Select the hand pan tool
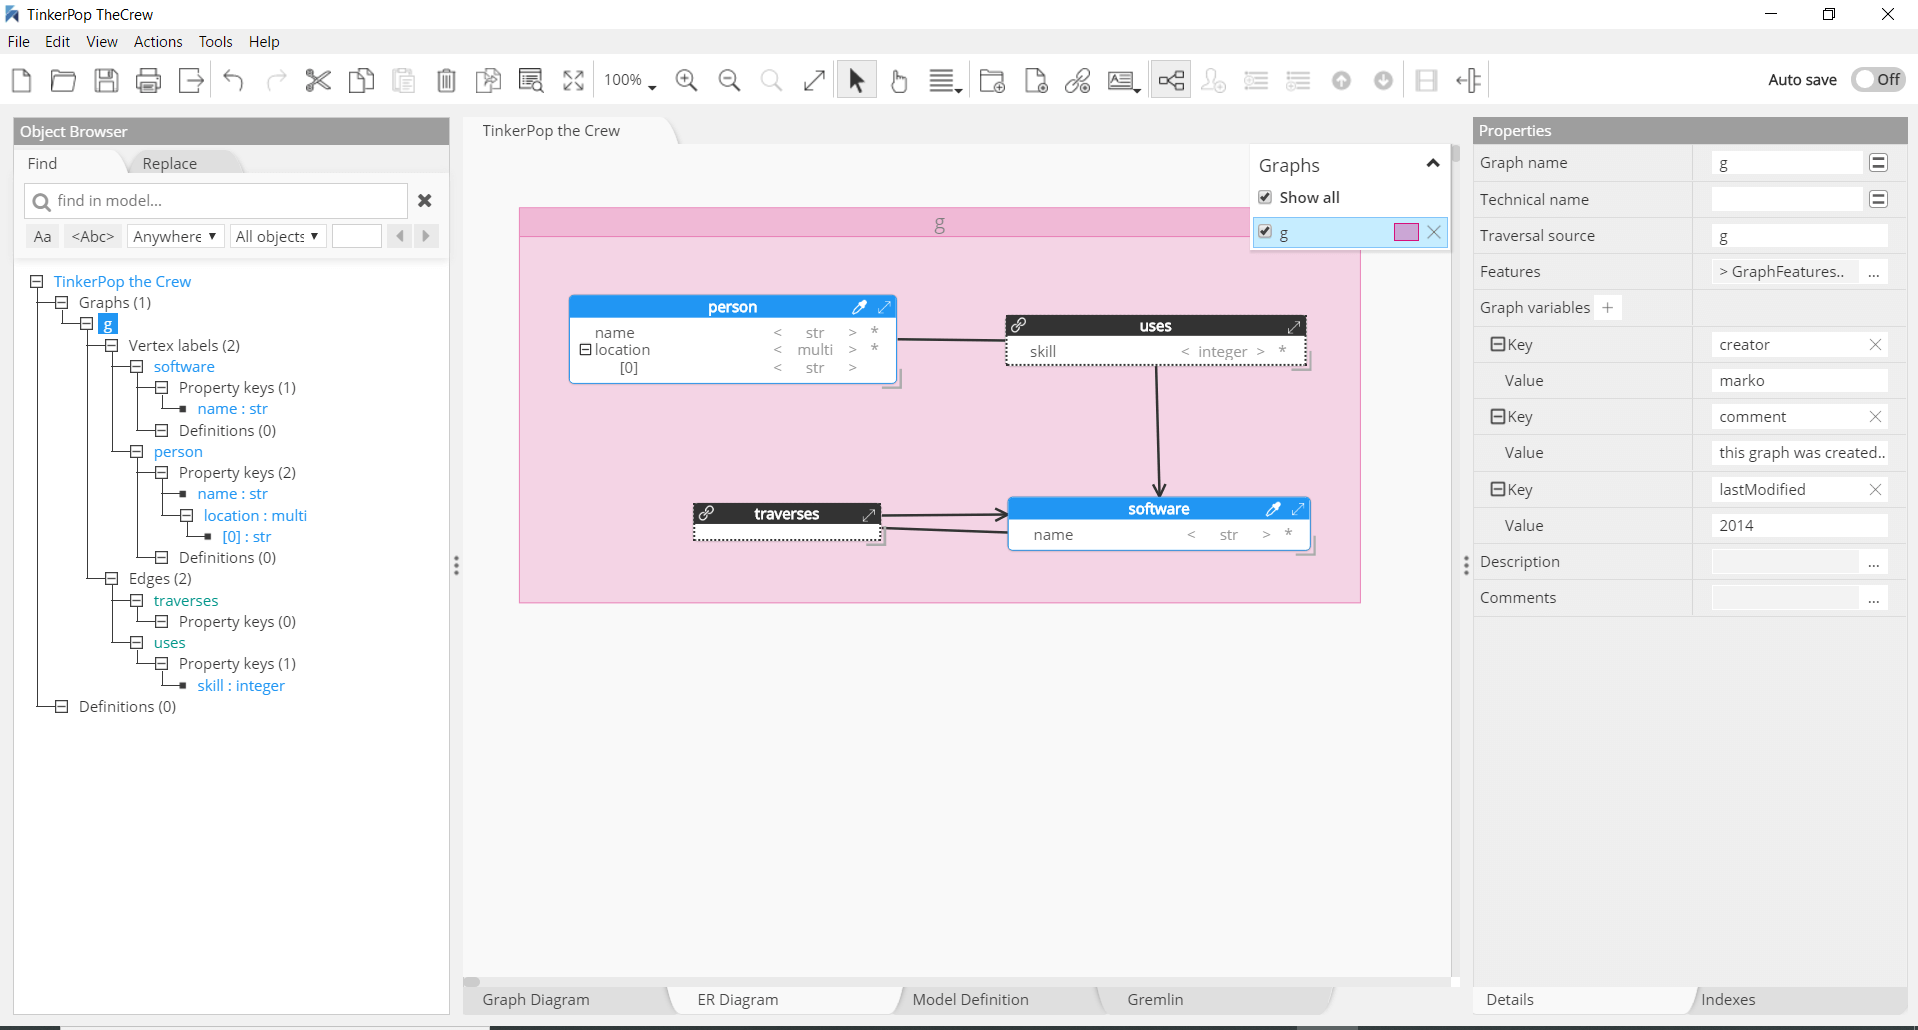 pyautogui.click(x=899, y=80)
